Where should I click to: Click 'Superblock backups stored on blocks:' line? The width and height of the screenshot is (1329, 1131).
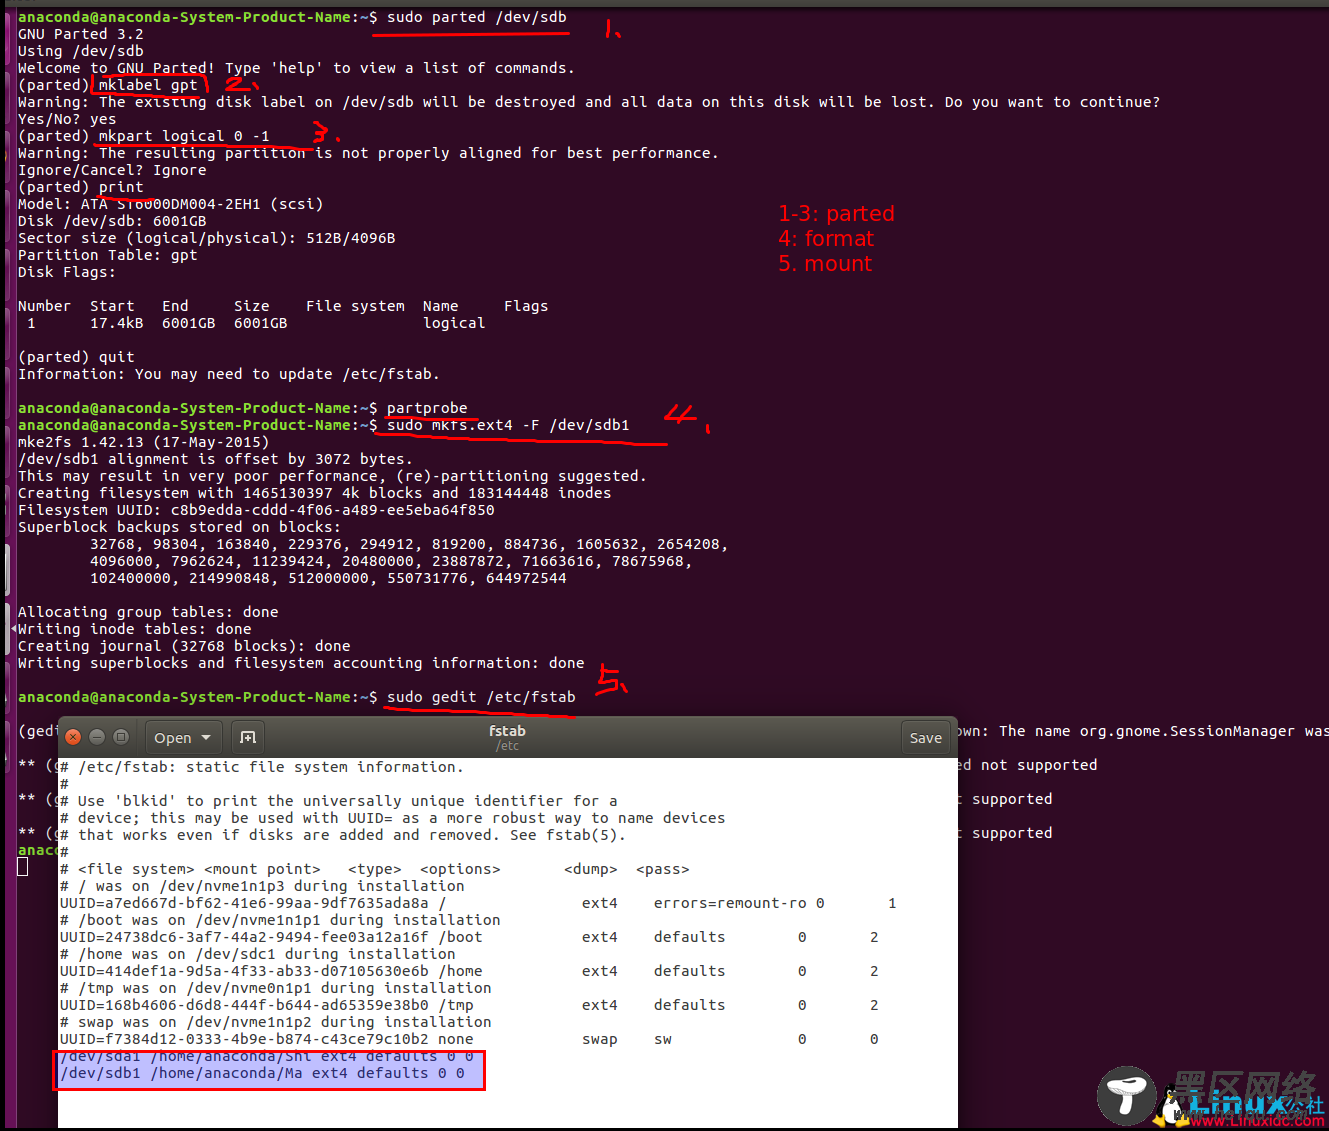tap(180, 527)
